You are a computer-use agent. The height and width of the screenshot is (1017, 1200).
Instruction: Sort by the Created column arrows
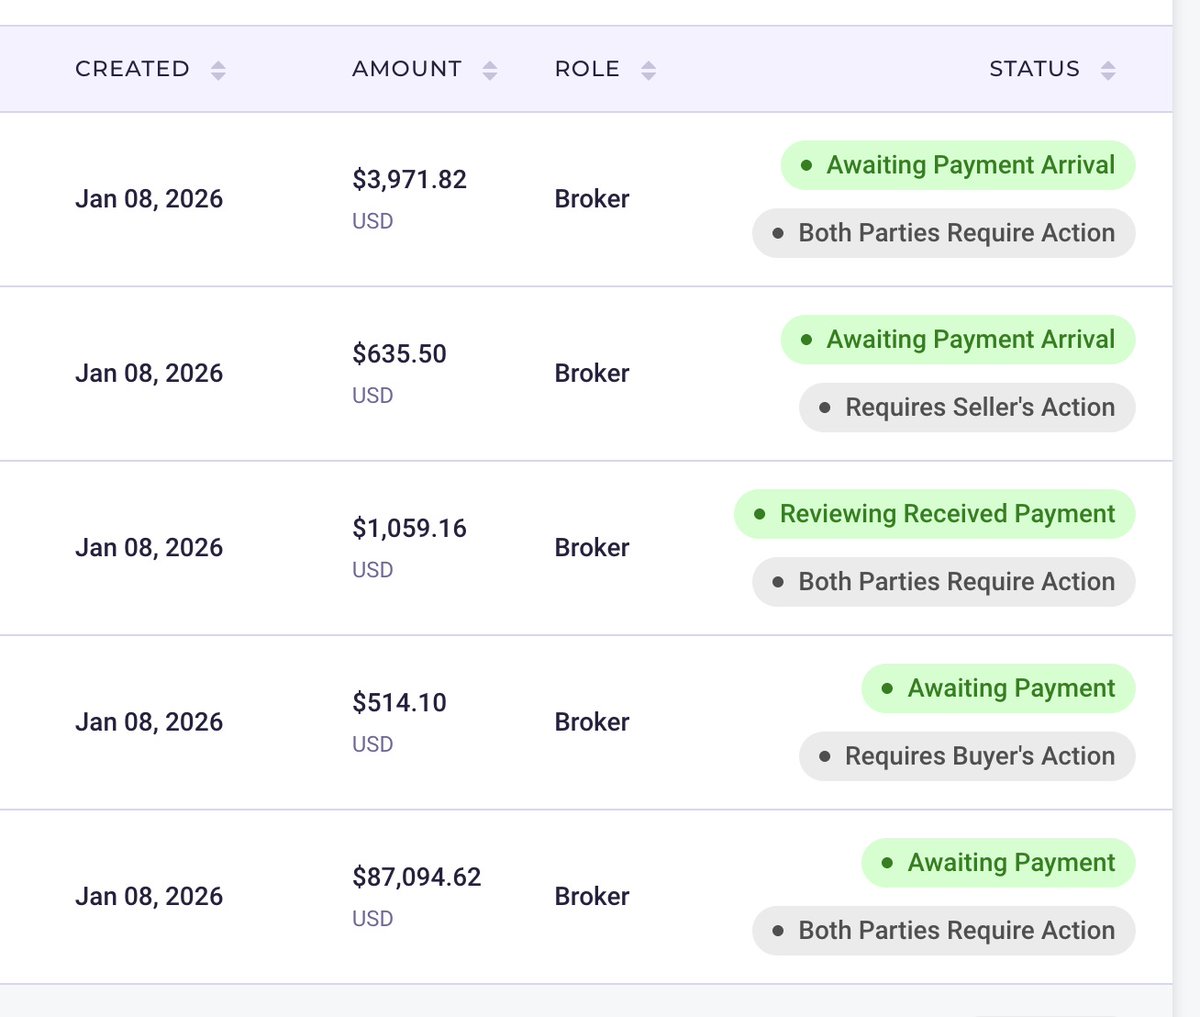218,70
